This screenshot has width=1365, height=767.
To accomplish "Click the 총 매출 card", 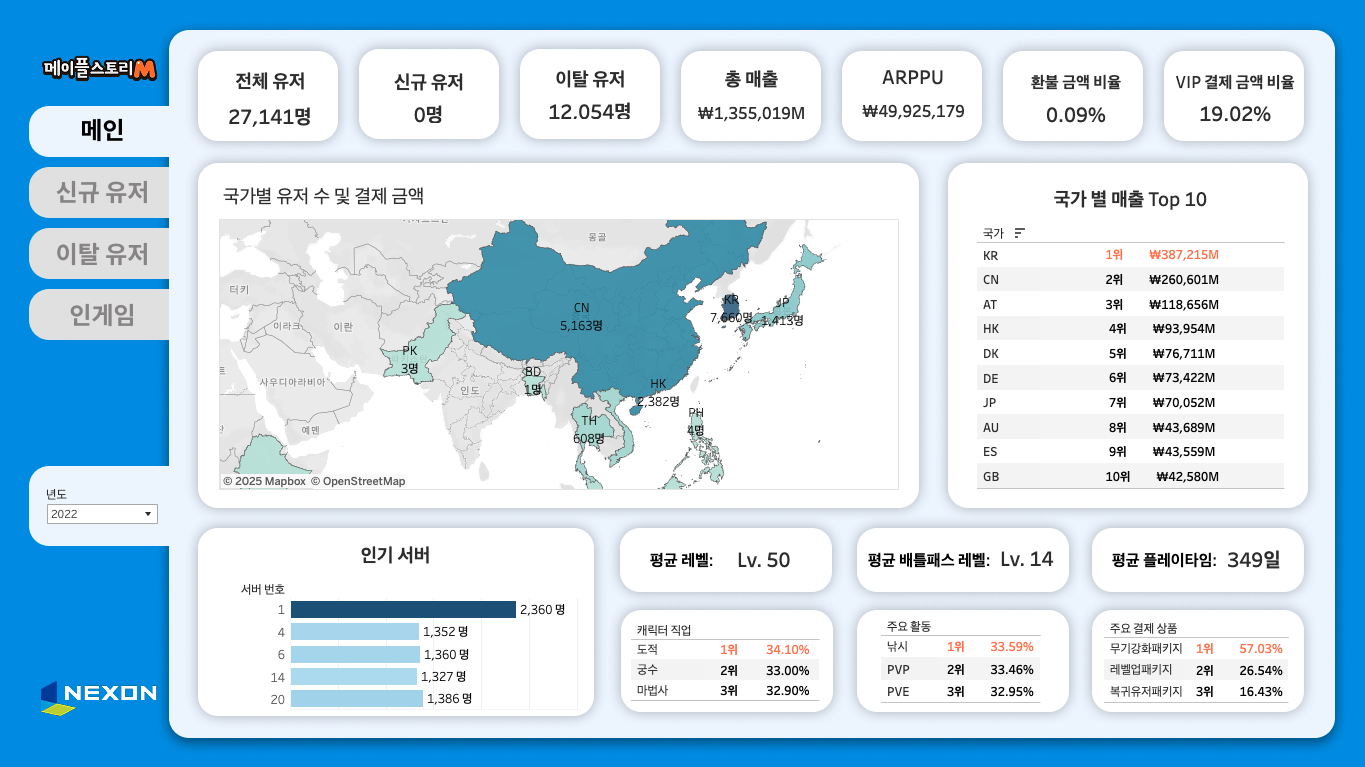I will pyautogui.click(x=751, y=96).
